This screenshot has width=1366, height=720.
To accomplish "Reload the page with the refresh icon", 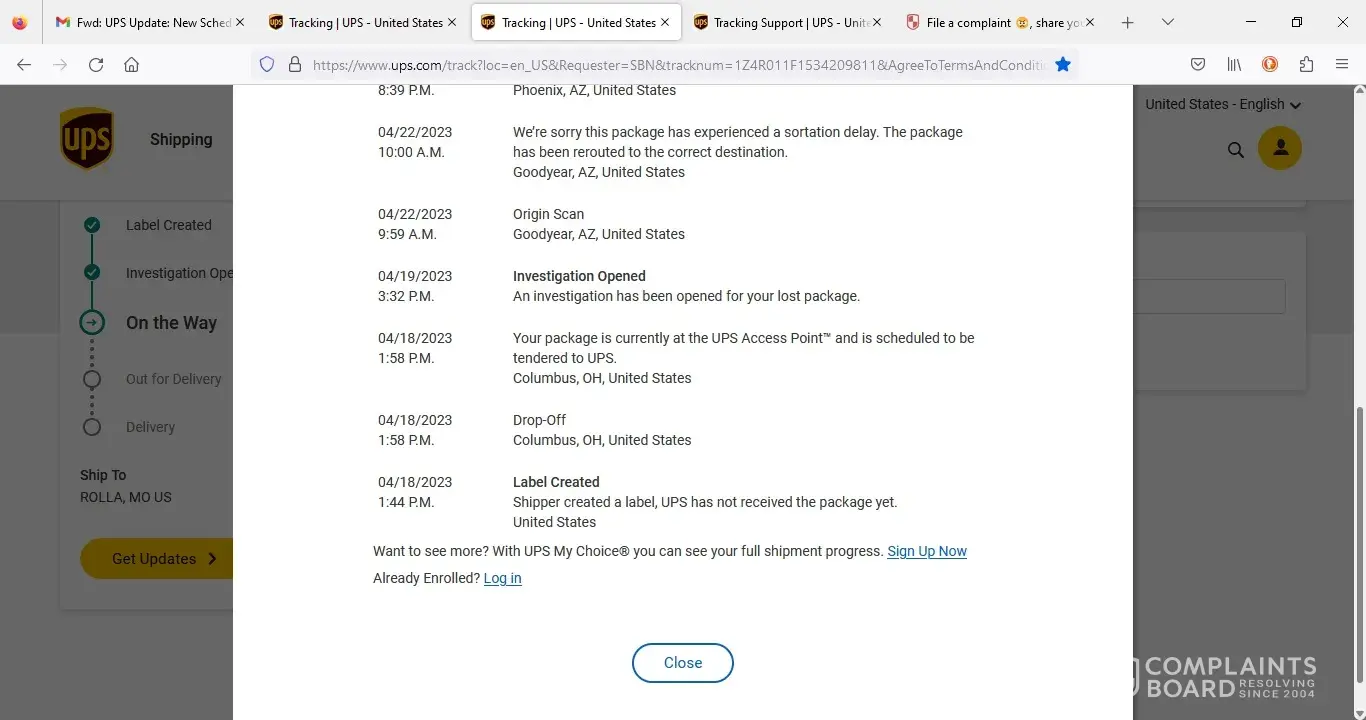I will pyautogui.click(x=96, y=64).
